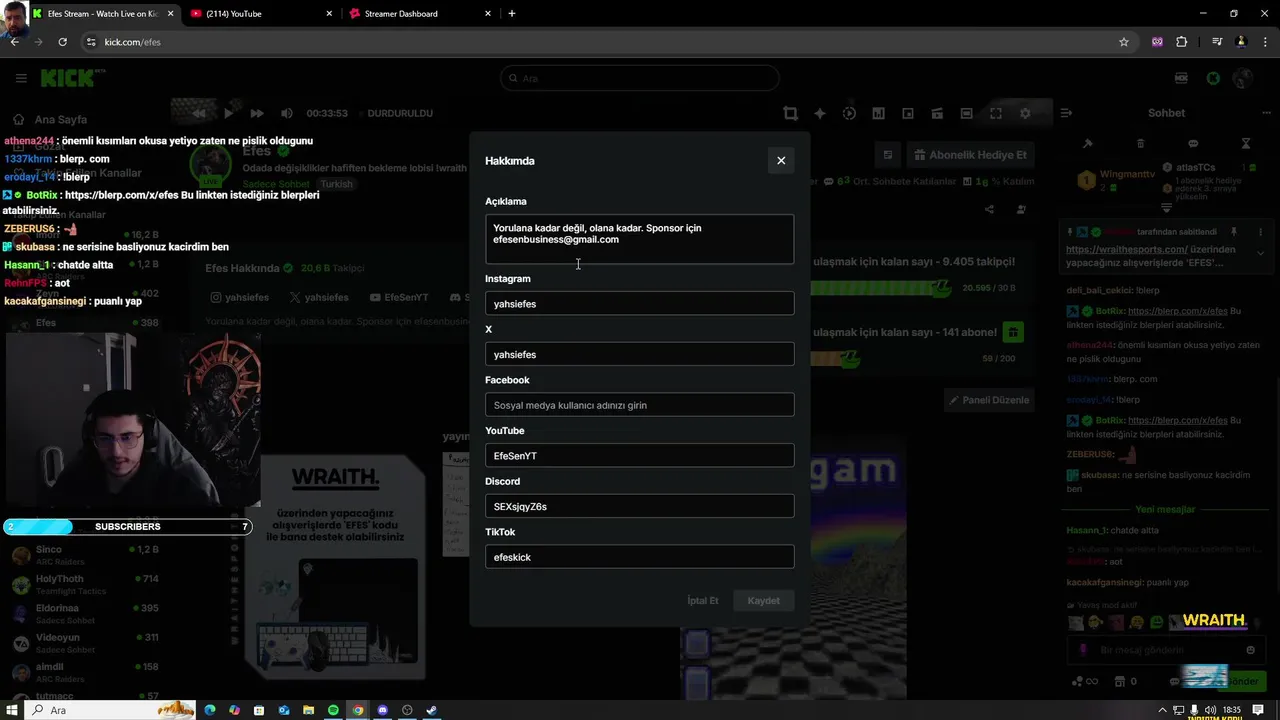Image resolution: width=1280 pixels, height=720 pixels.
Task: Click the Açıklama description text box
Action: 639,239
